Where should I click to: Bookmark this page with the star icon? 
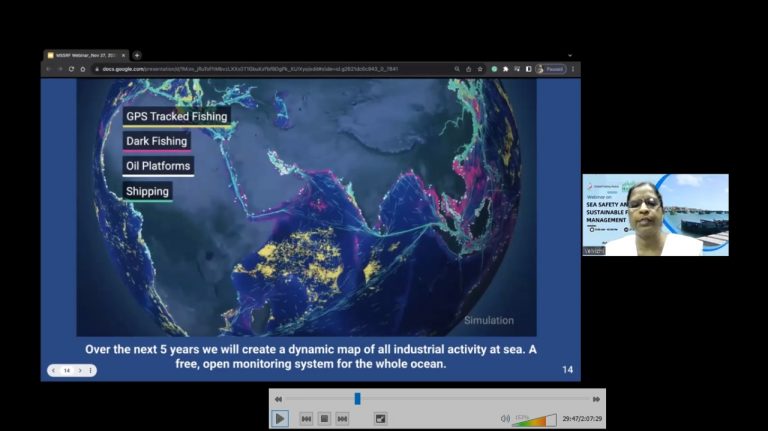pos(480,69)
